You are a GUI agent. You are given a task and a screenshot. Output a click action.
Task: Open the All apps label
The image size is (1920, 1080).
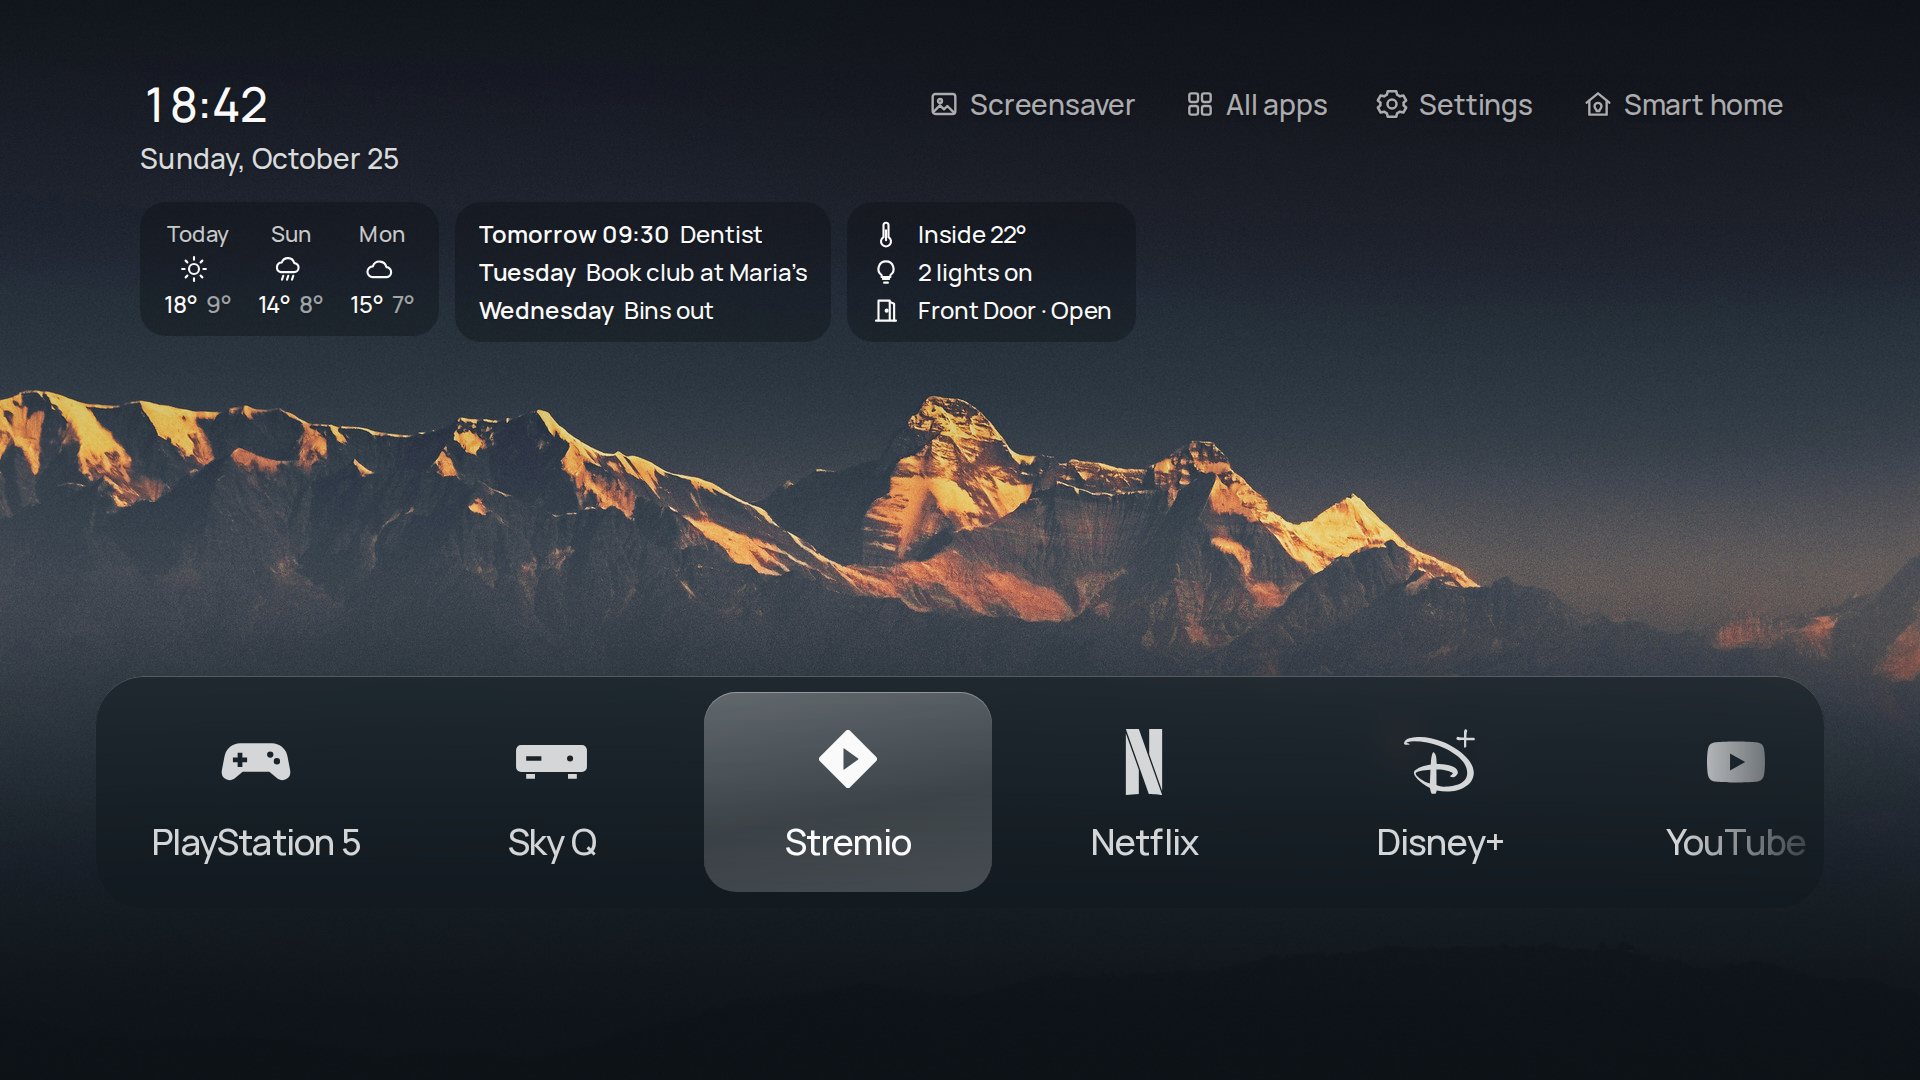1277,105
